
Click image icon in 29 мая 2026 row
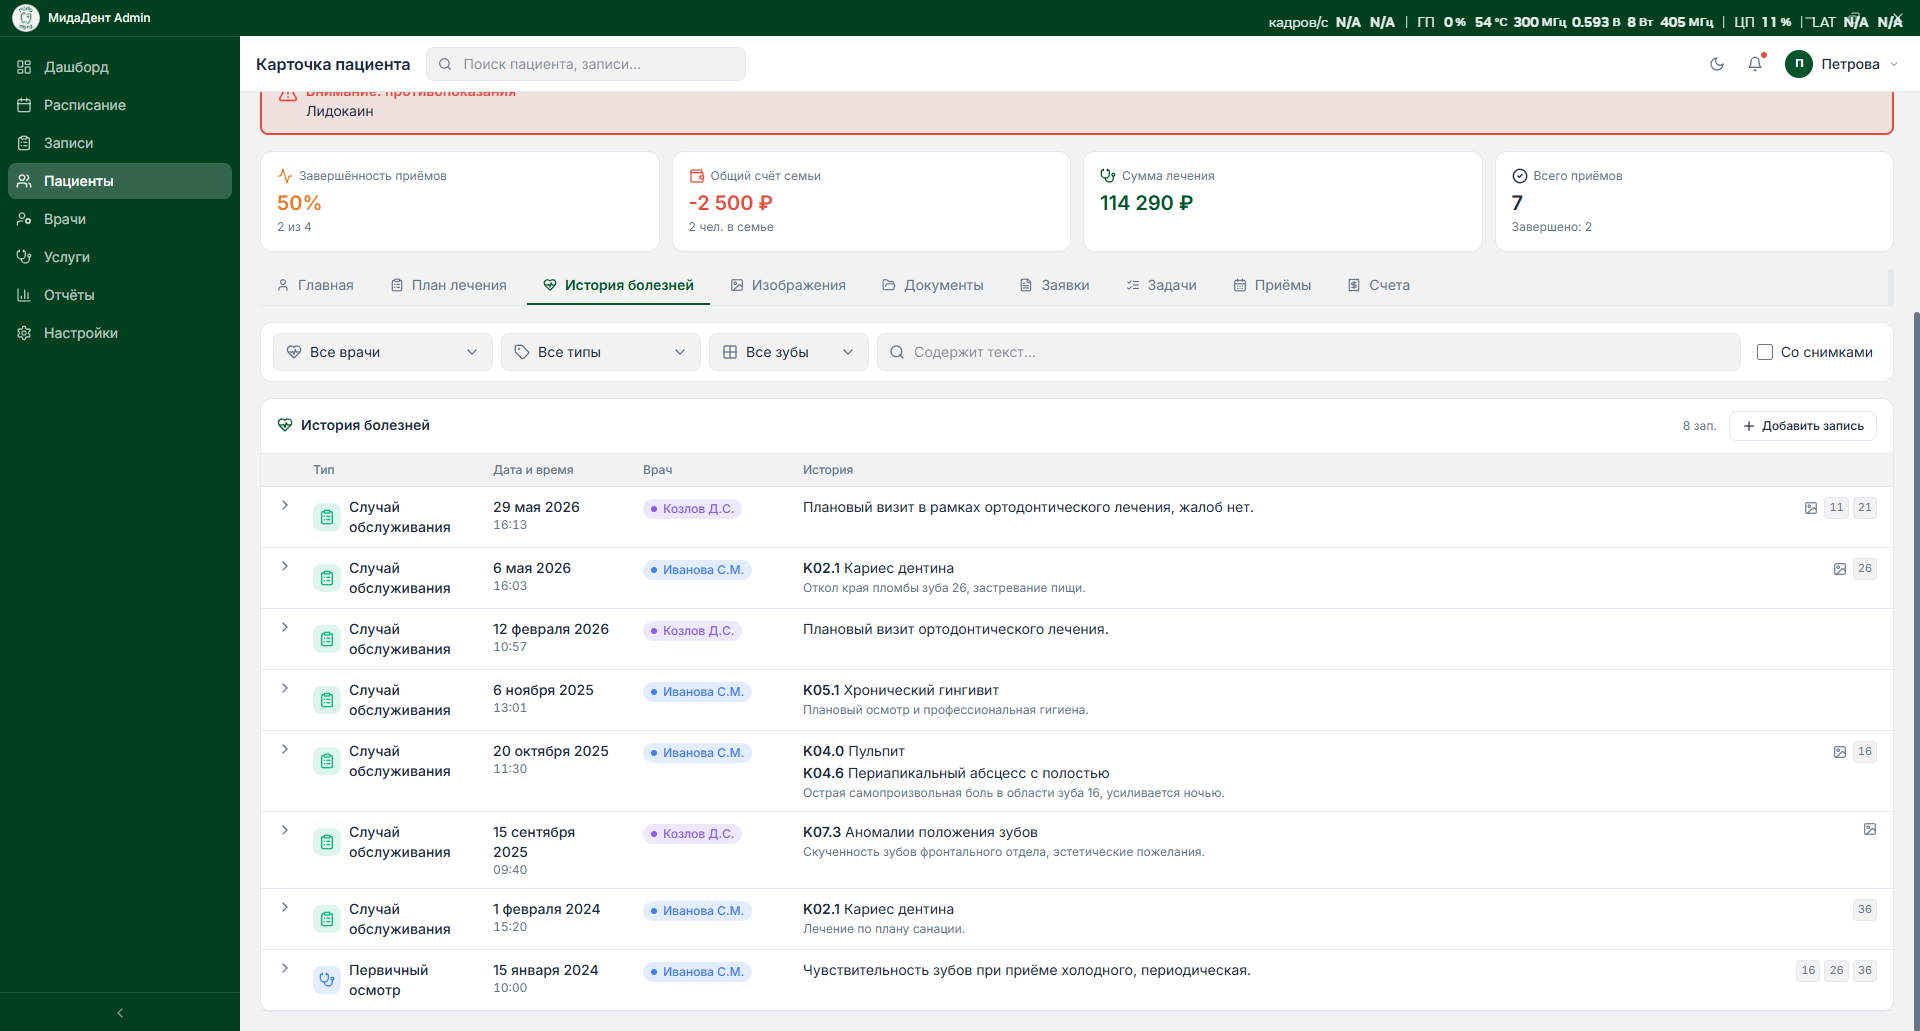coord(1811,508)
